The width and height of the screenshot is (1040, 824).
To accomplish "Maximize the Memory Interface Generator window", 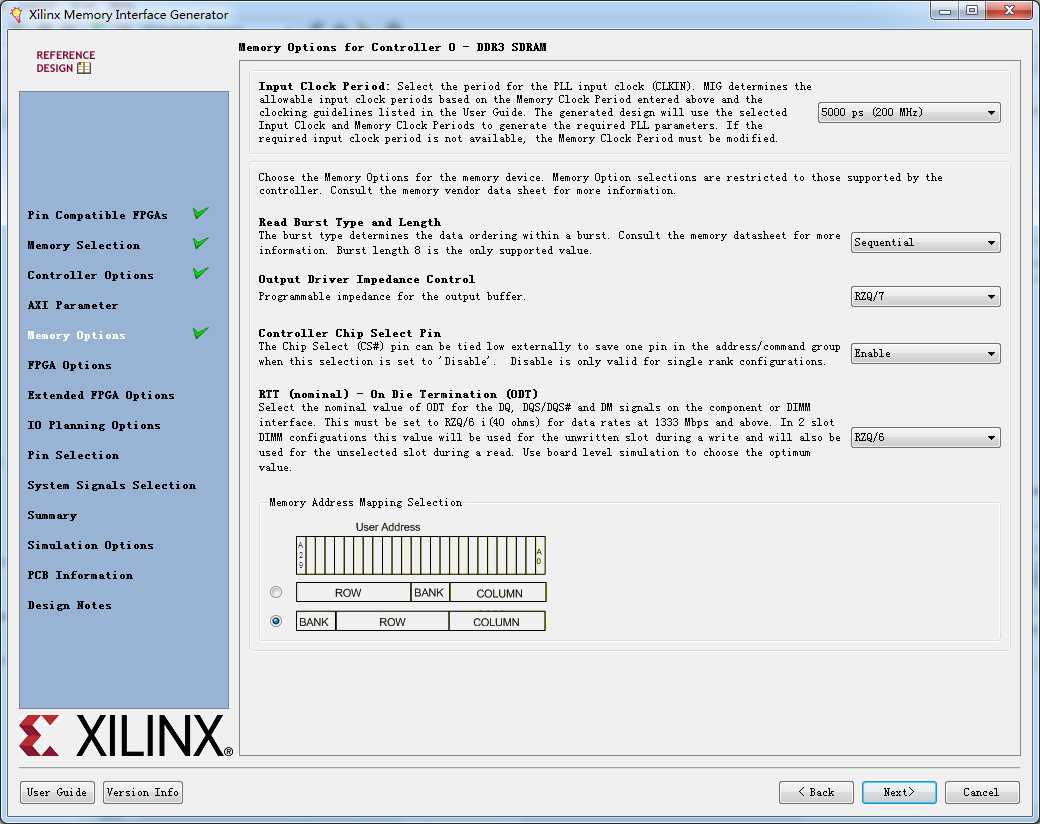I will (972, 11).
